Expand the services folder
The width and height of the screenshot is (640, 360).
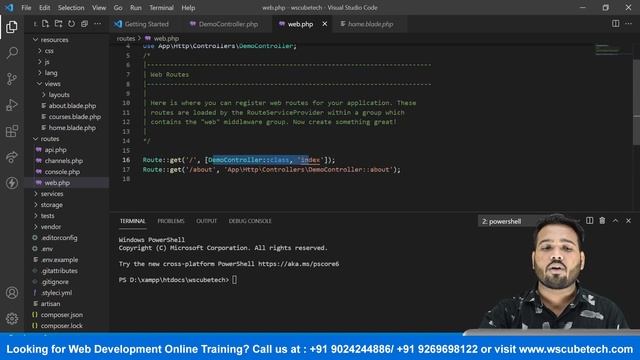[x=52, y=193]
